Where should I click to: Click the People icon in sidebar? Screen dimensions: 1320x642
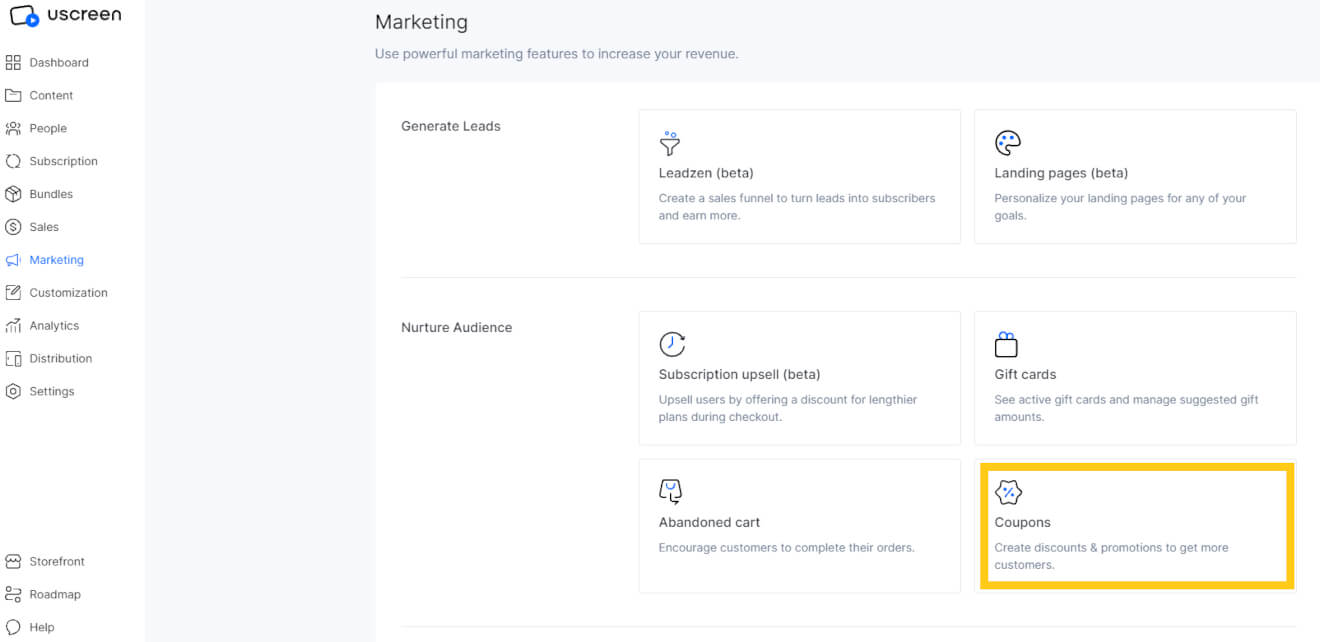pyautogui.click(x=13, y=129)
